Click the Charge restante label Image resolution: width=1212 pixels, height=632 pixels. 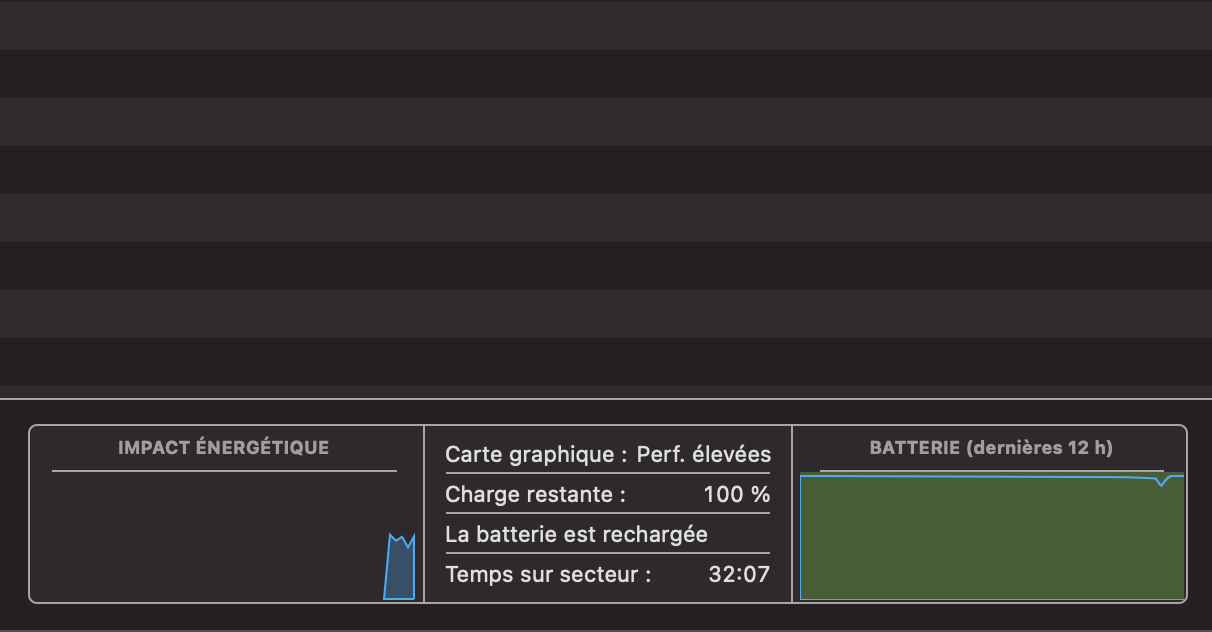click(x=535, y=494)
